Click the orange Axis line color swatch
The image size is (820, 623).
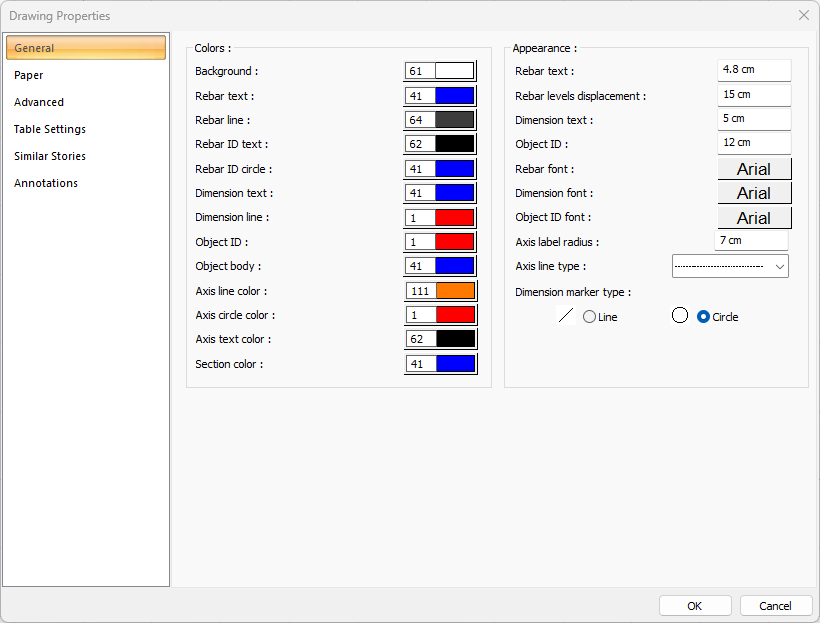coord(454,291)
